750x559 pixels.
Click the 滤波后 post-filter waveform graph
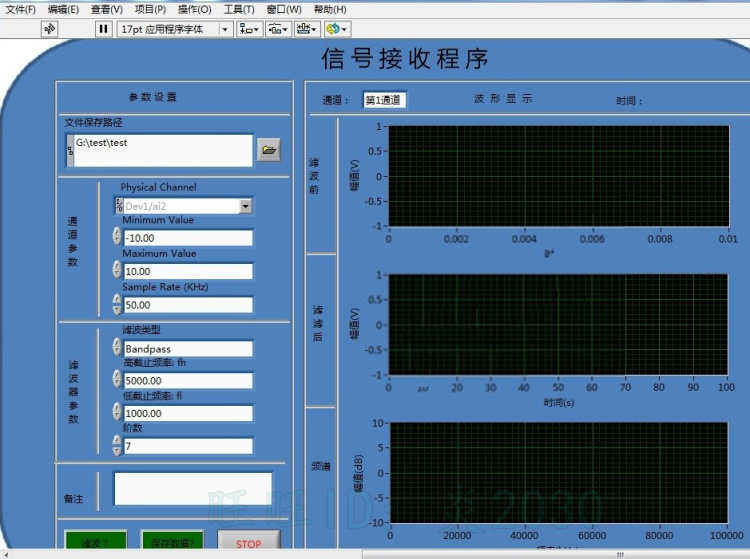(x=558, y=324)
